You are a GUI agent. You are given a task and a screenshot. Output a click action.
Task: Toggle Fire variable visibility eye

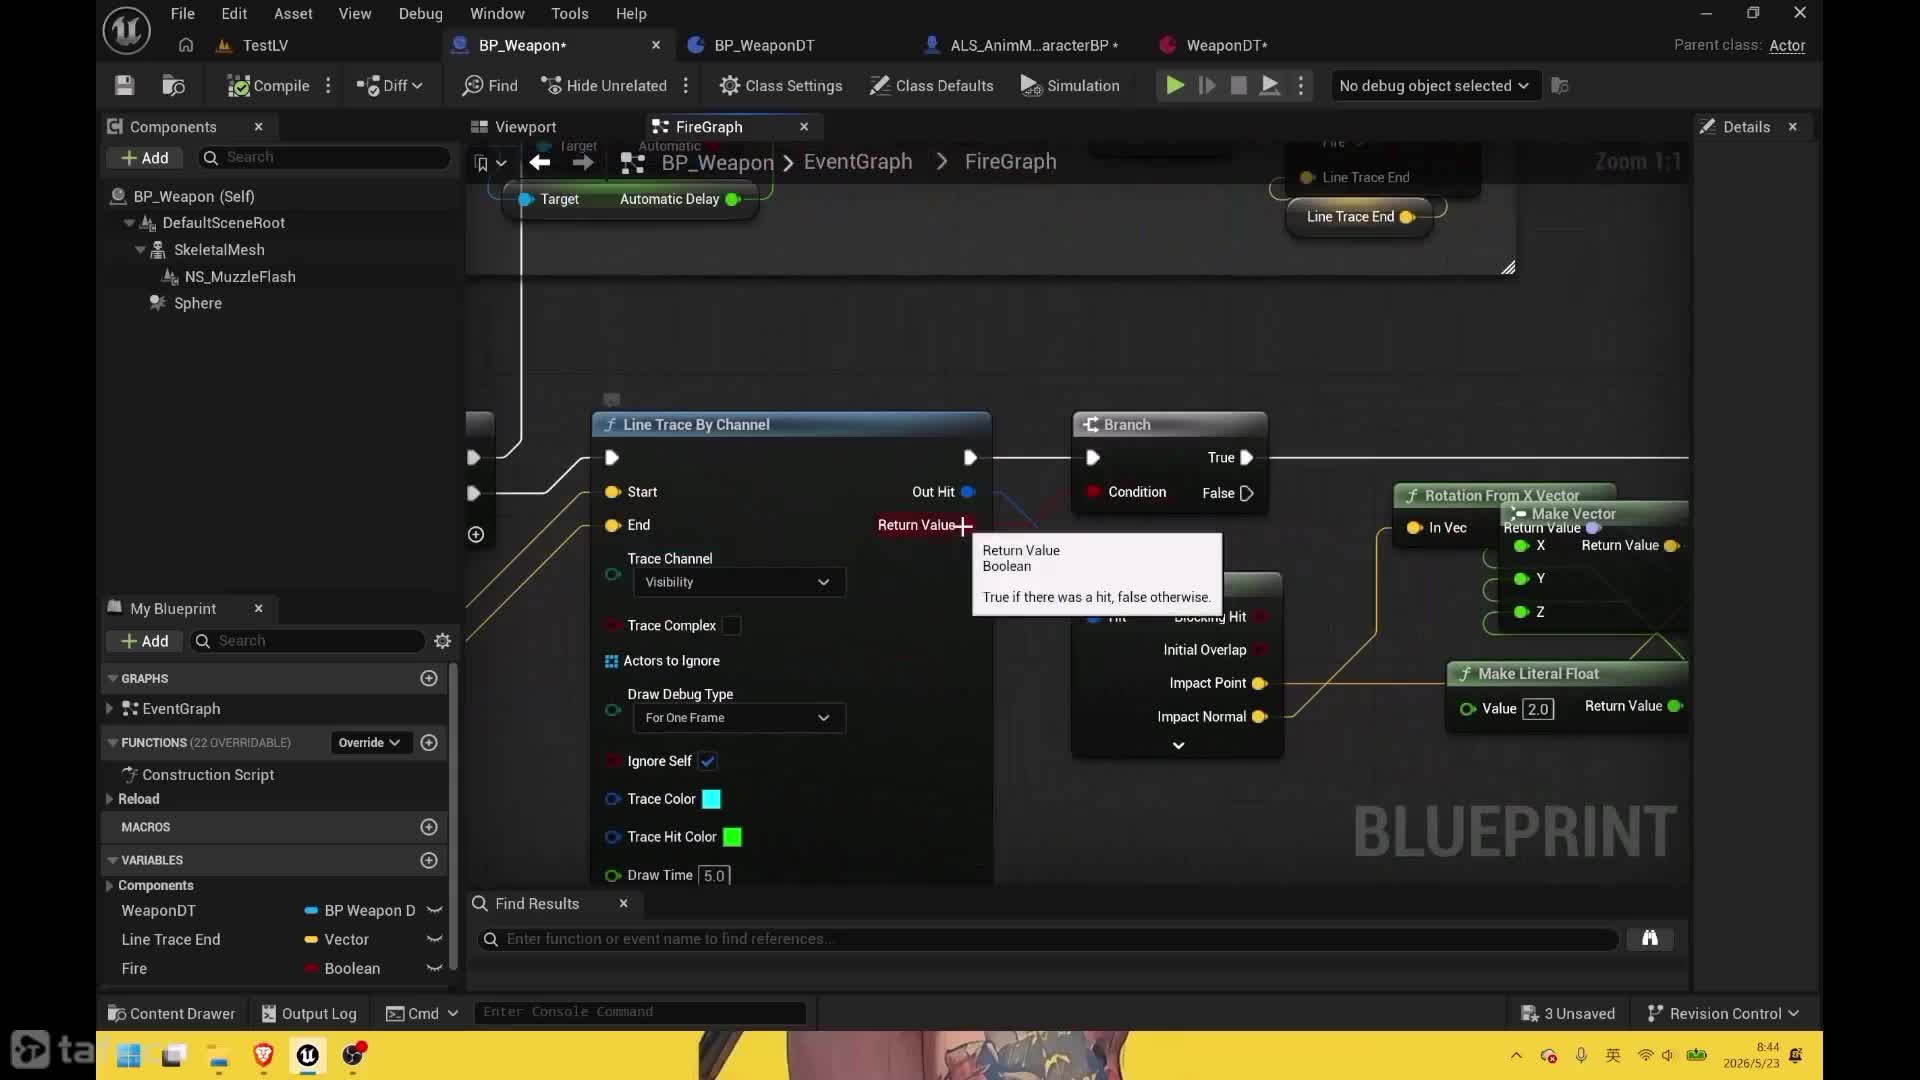pos(434,969)
